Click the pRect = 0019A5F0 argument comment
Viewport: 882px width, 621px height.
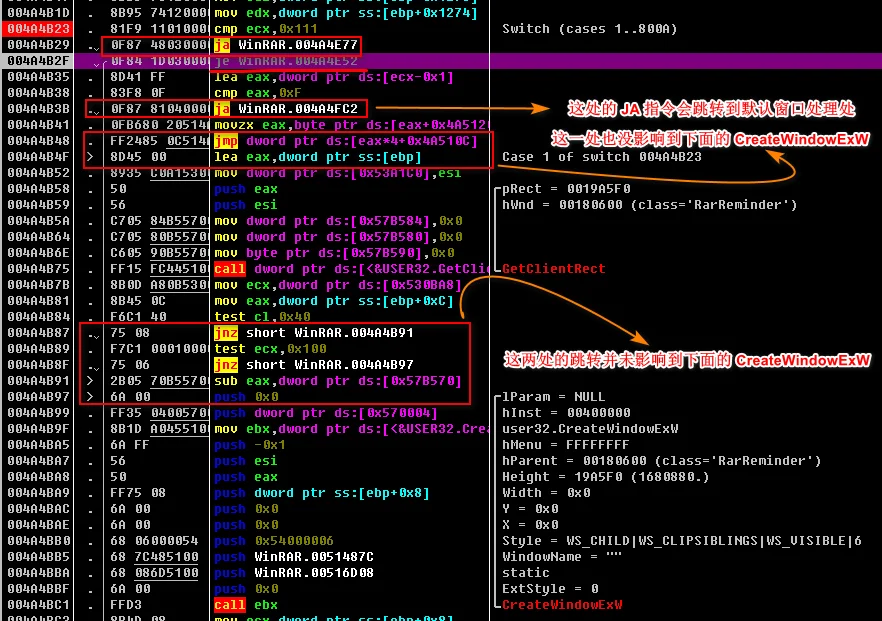[566, 189]
